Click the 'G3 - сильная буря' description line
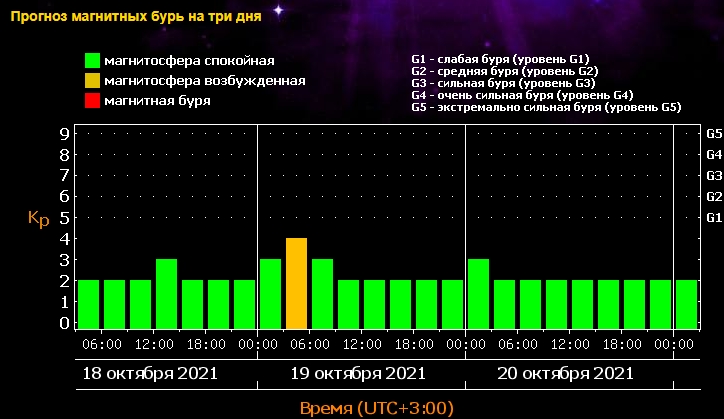Screen dimensions: 724x419 [x=503, y=83]
